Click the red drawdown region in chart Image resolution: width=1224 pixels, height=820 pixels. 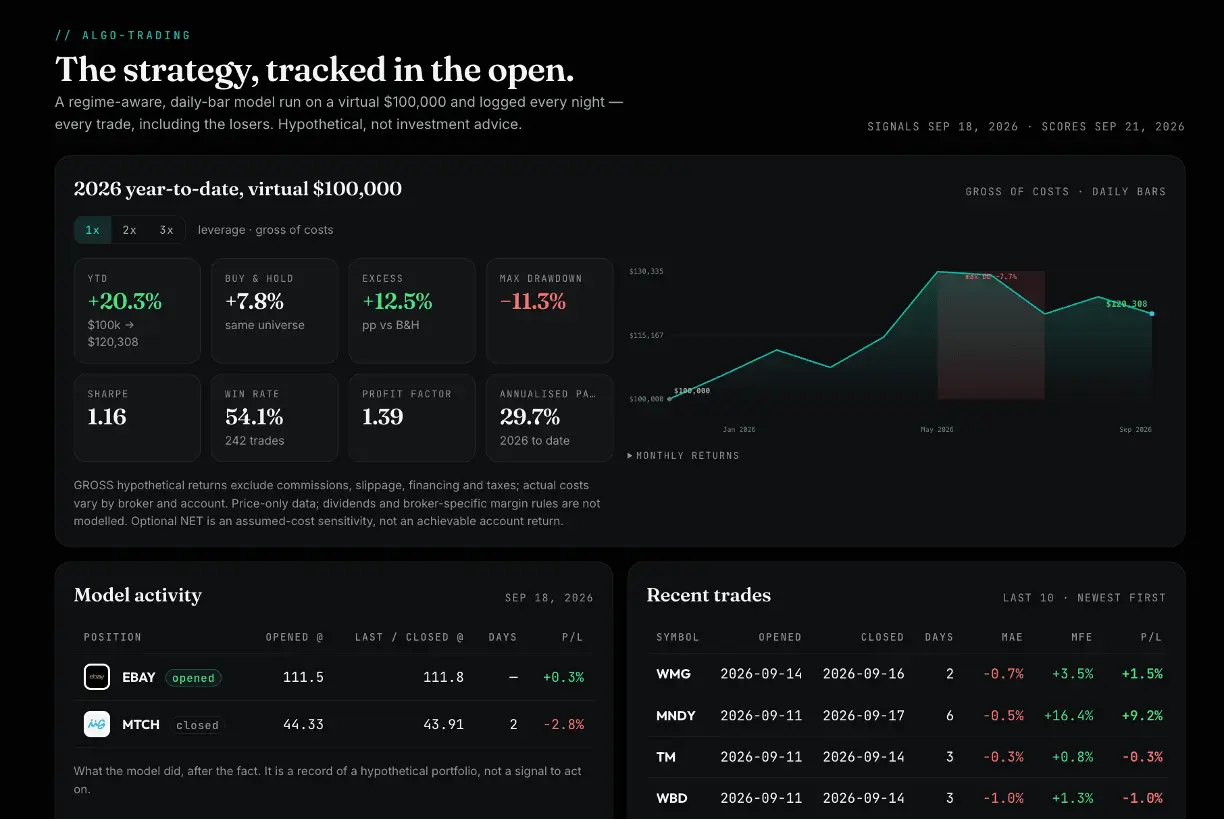point(990,335)
